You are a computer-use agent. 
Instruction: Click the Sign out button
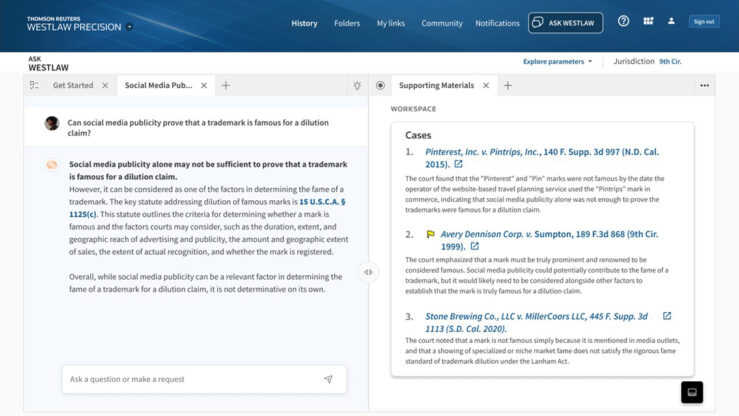pyautogui.click(x=704, y=22)
